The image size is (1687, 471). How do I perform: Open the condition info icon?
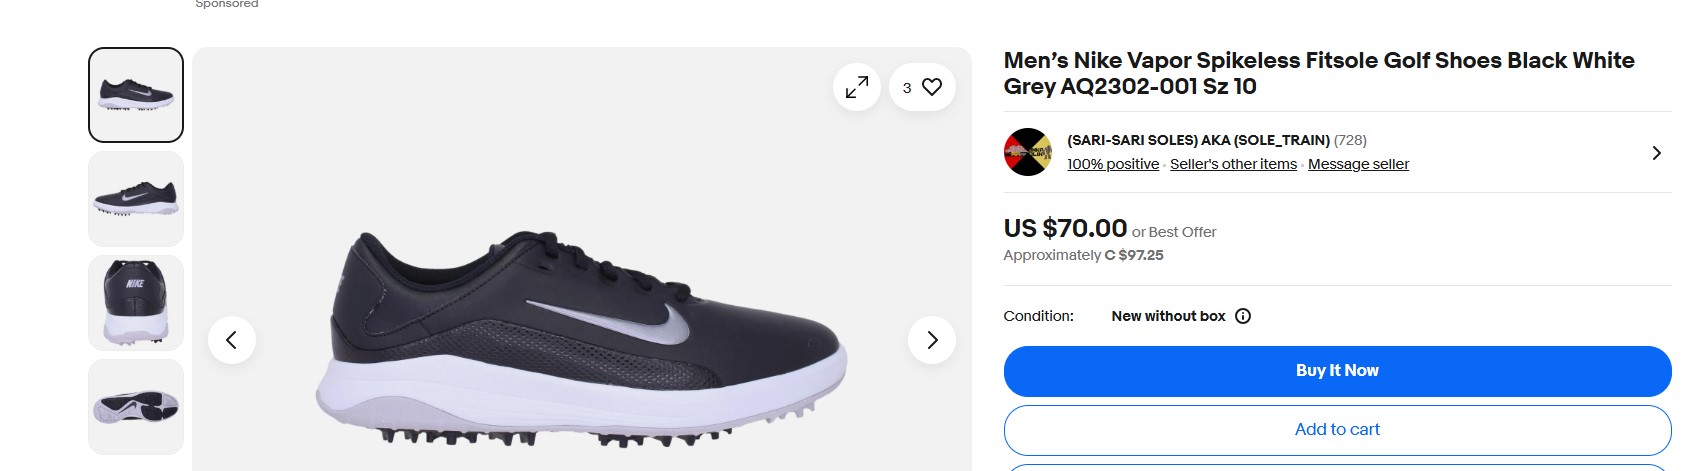tap(1243, 316)
